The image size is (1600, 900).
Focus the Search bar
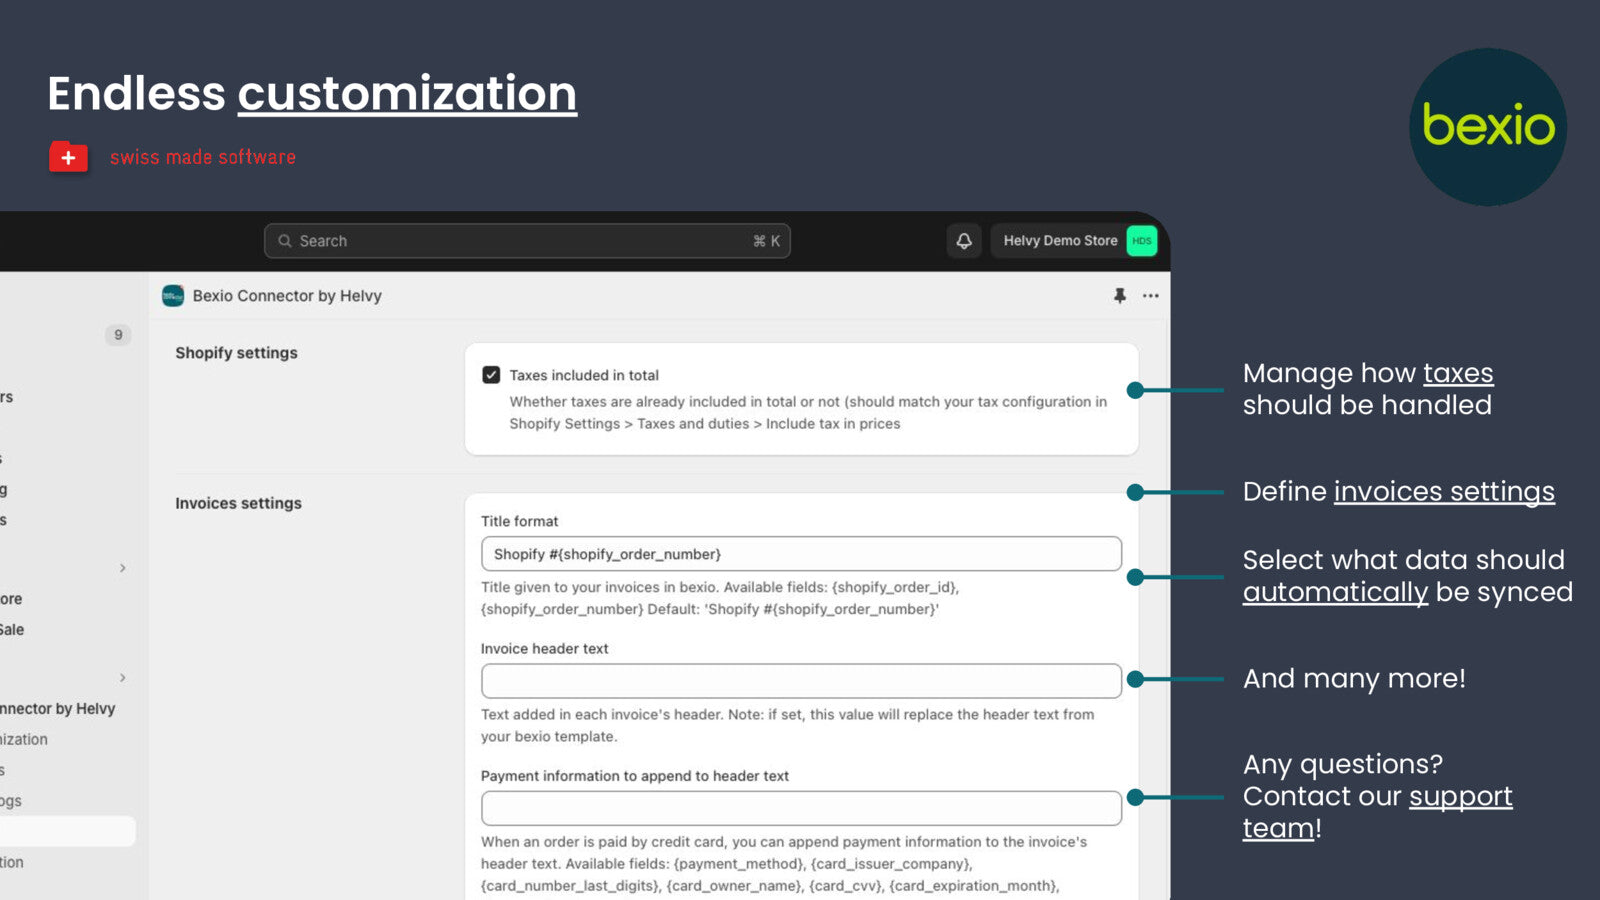527,241
